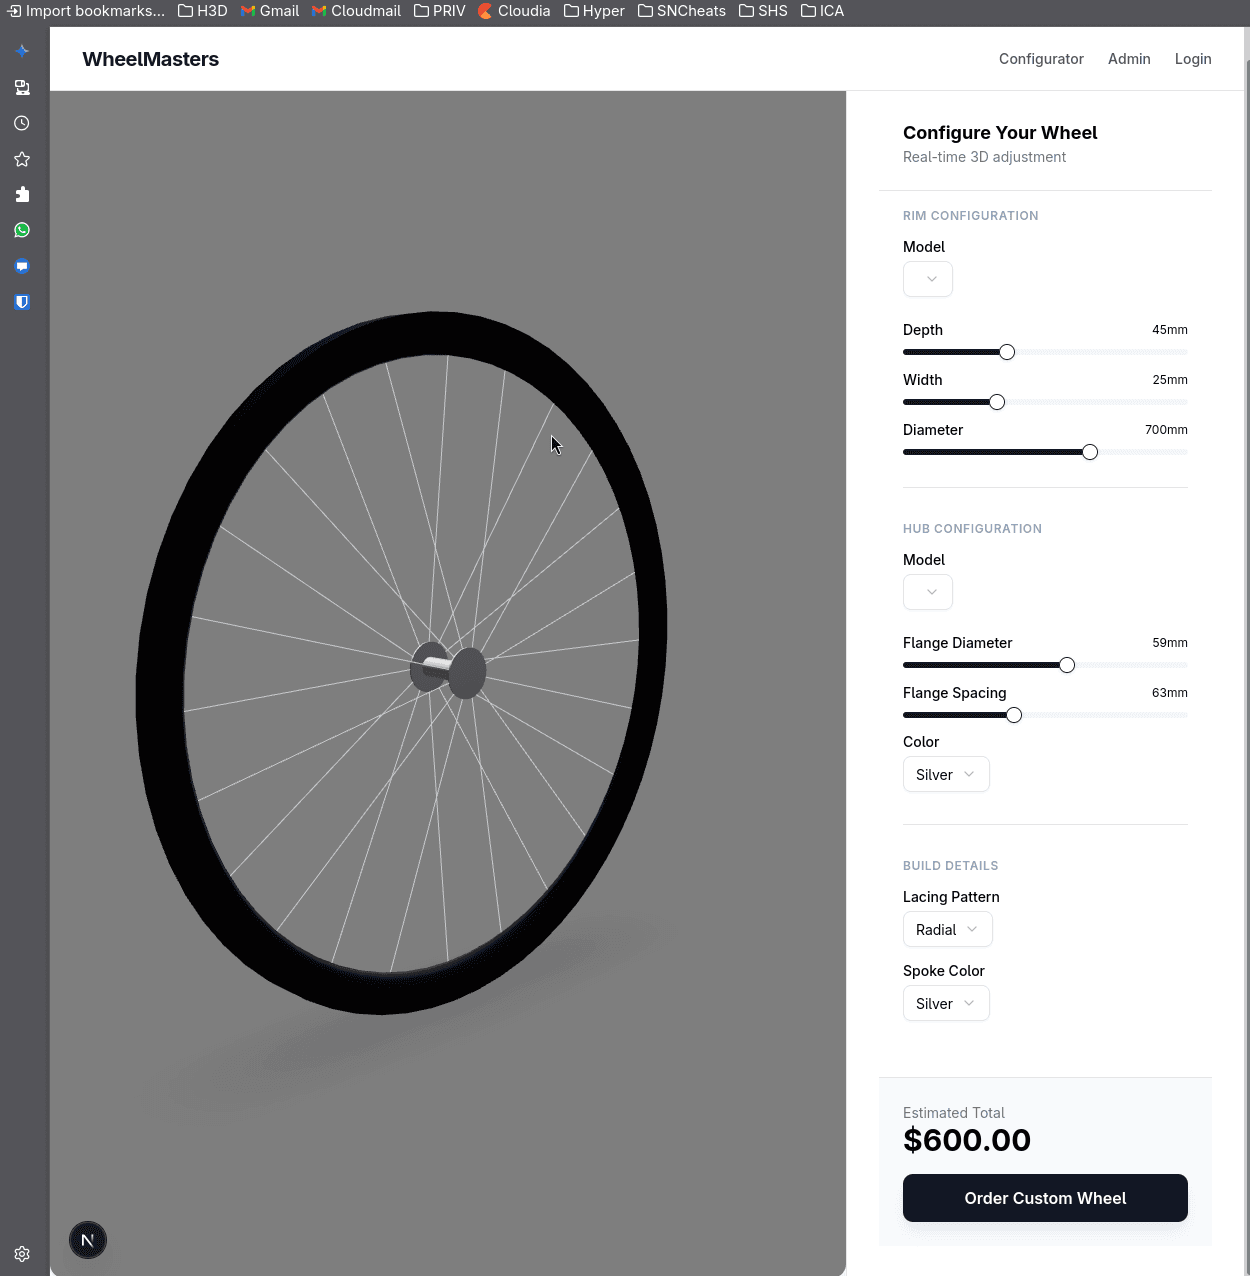Expand the rim Model dropdown

[x=928, y=279]
